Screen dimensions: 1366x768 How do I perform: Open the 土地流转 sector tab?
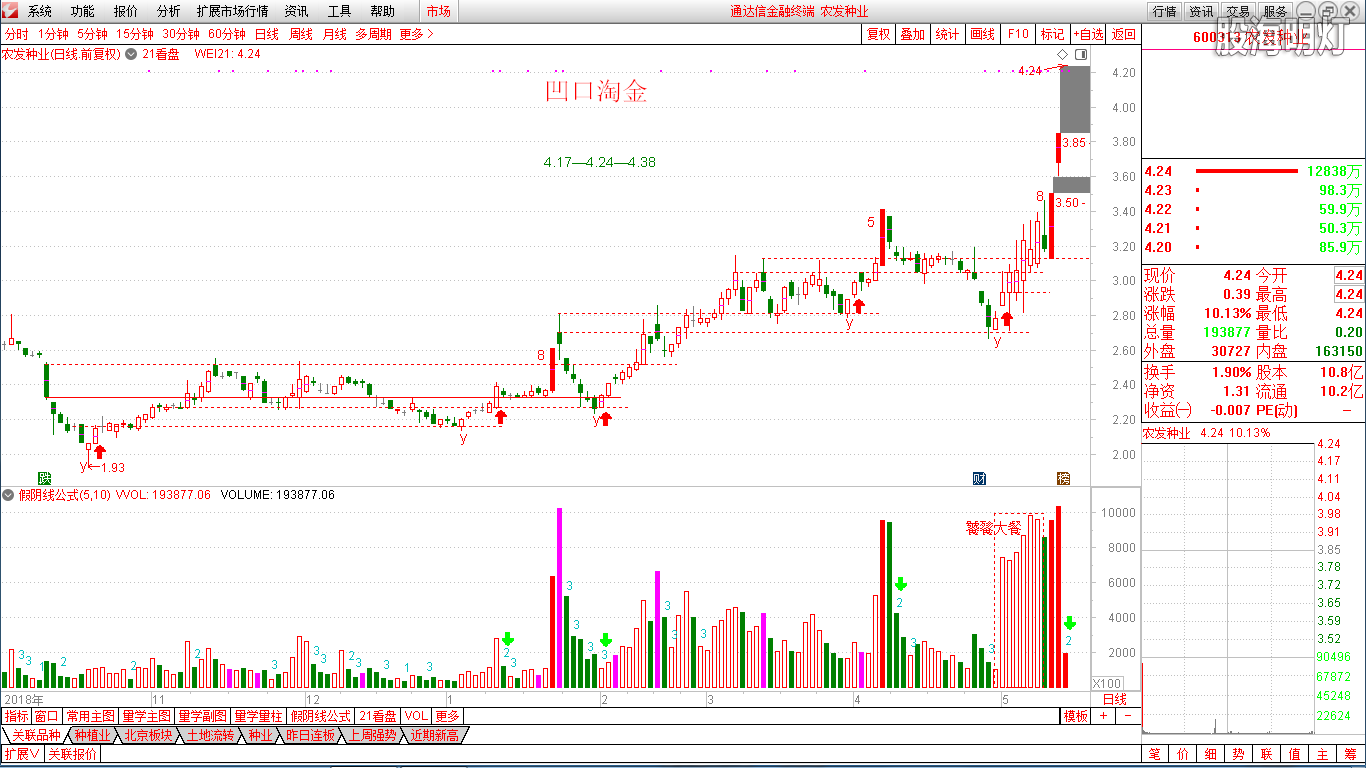click(210, 735)
